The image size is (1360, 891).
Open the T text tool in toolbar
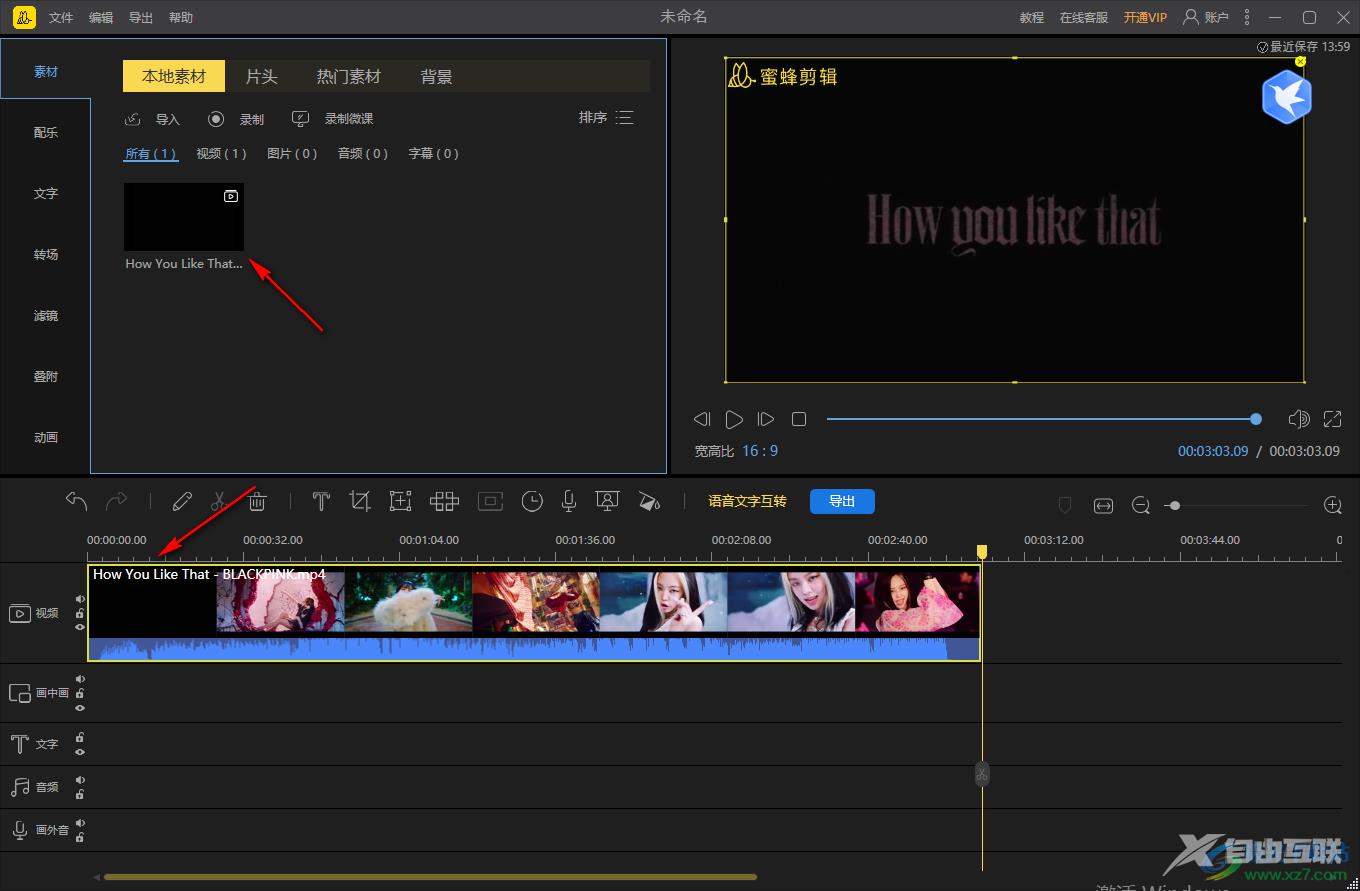pyautogui.click(x=321, y=501)
